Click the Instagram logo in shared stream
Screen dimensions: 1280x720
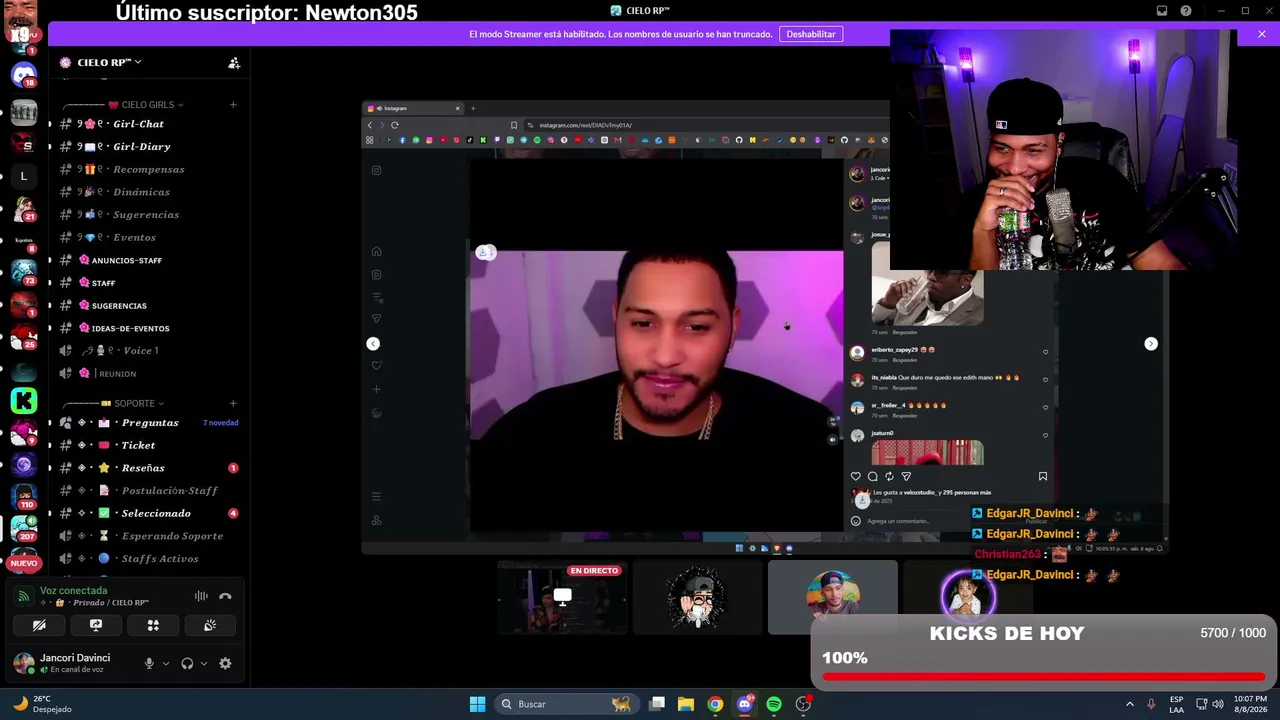(376, 170)
